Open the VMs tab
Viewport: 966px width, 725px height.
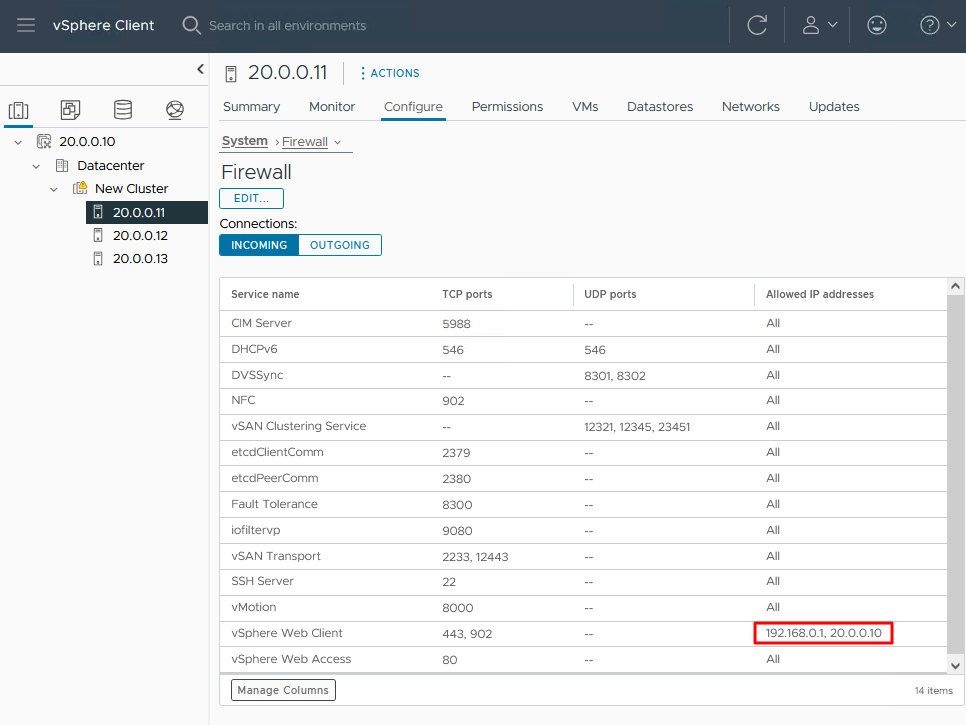point(585,107)
